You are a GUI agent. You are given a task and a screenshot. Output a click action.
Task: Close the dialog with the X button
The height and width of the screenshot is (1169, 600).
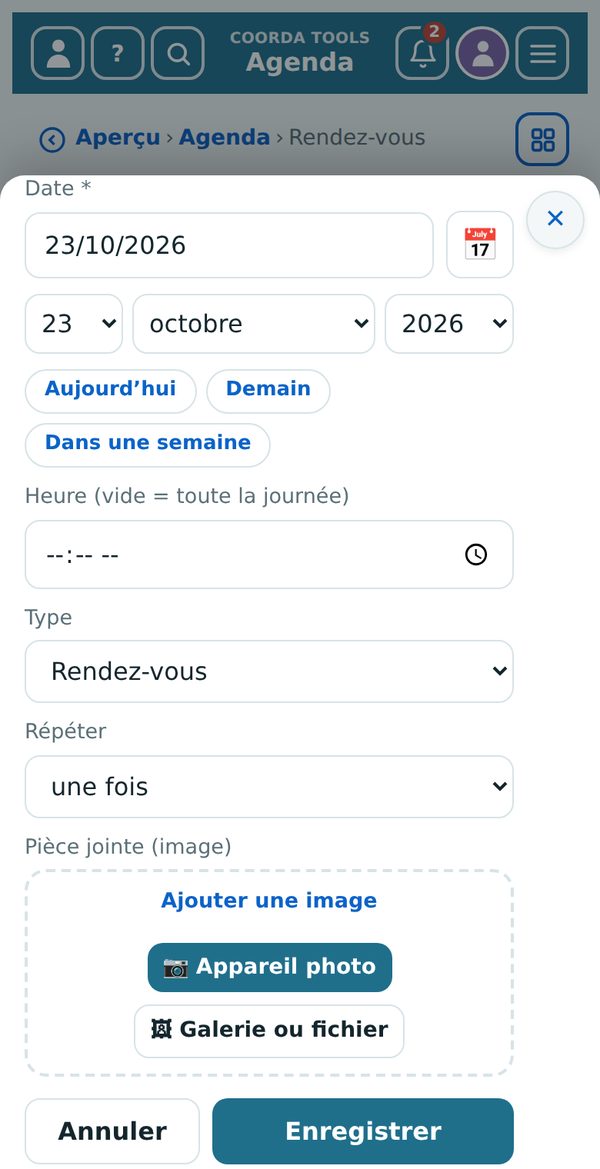pos(555,219)
